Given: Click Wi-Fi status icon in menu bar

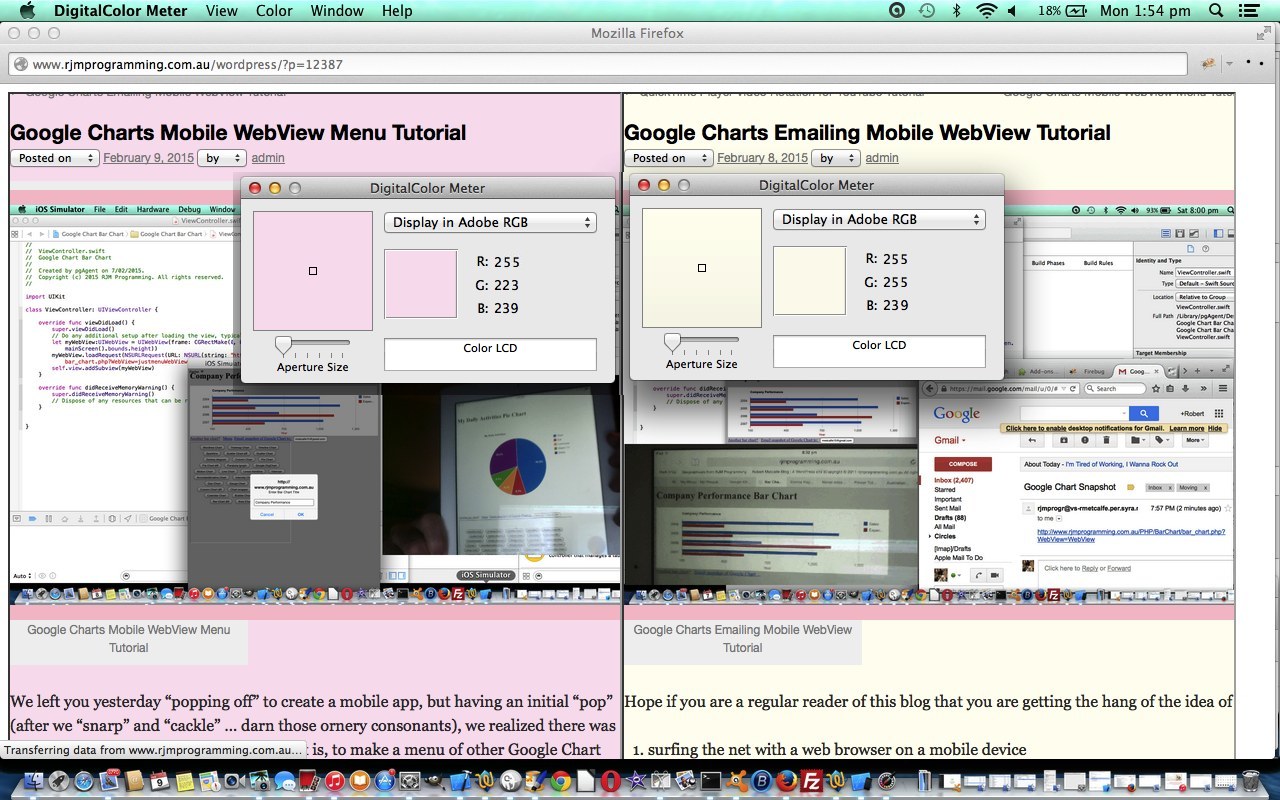Looking at the screenshot, I should click(x=987, y=11).
